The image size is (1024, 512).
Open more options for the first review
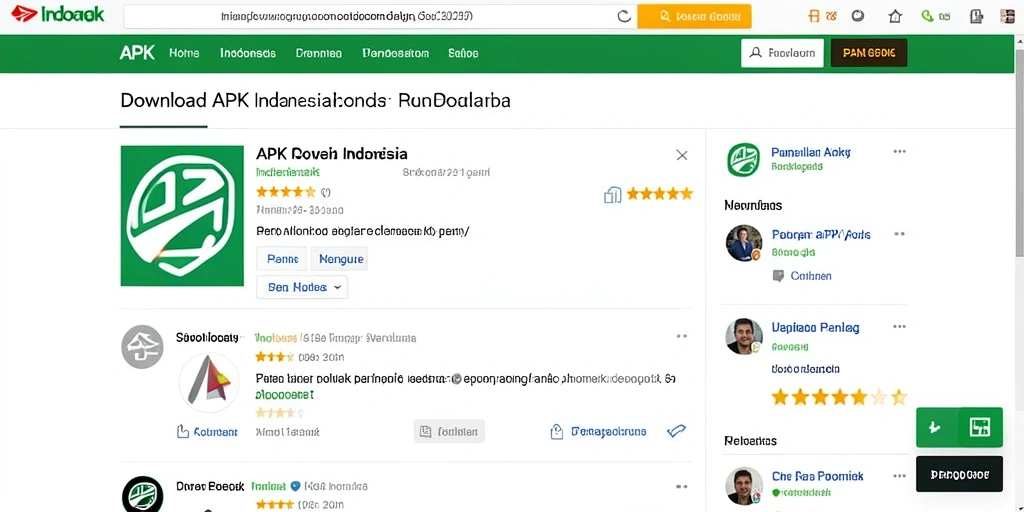[x=682, y=336]
